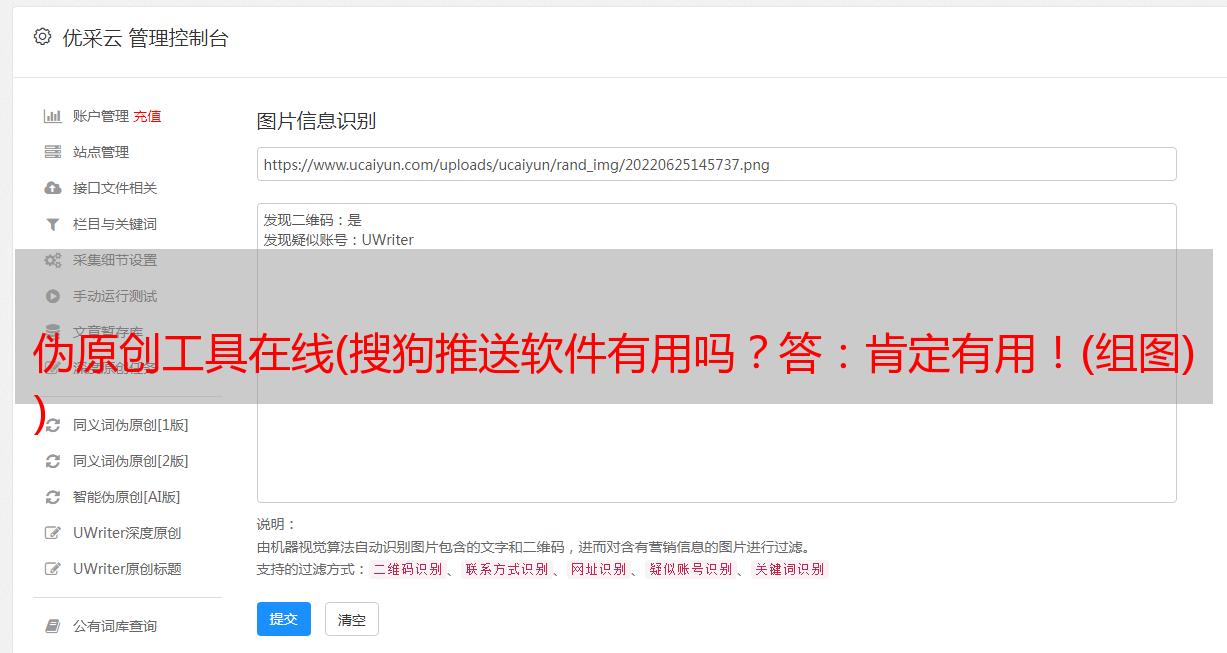1227x653 pixels.
Task: Focus the image URL input field
Action: coord(716,164)
